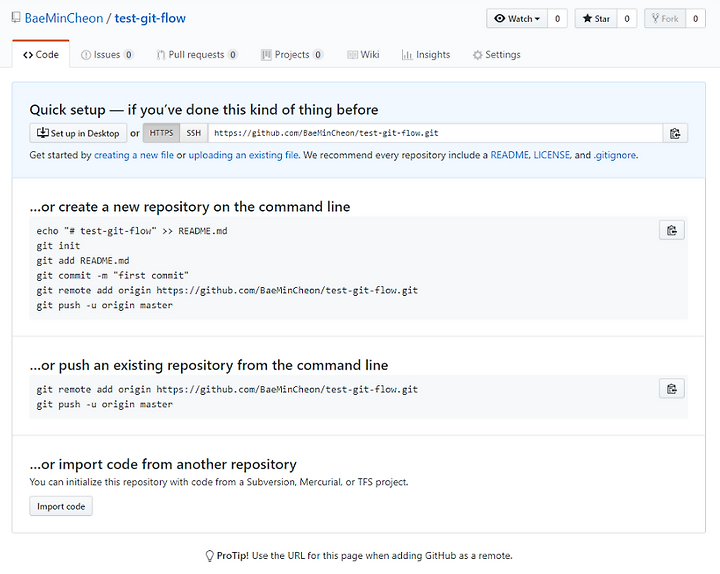
Task: Click Set up in Desktop button
Action: coord(78,133)
